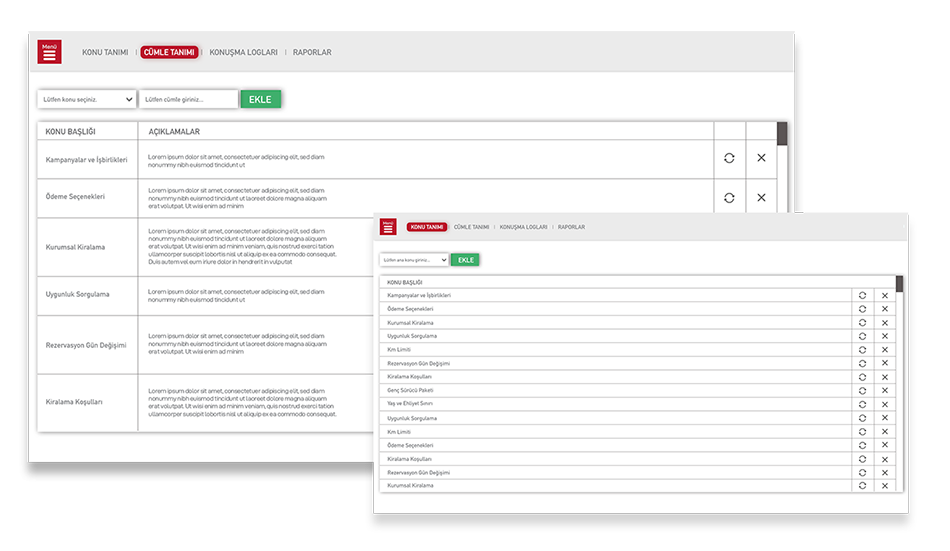This screenshot has width=950, height=551.
Task: Delete Kampanyalar ve İşbirlikleri in the small window list
Action: pos(884,295)
